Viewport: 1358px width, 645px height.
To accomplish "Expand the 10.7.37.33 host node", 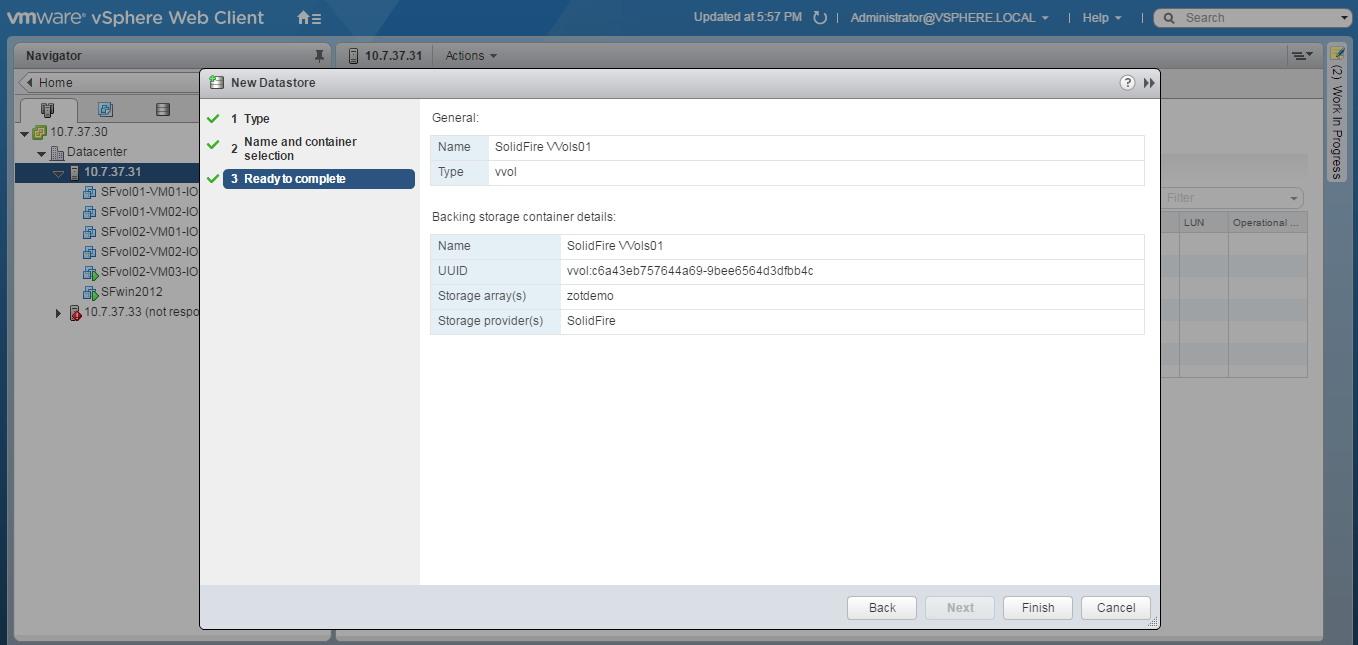I will coord(59,313).
